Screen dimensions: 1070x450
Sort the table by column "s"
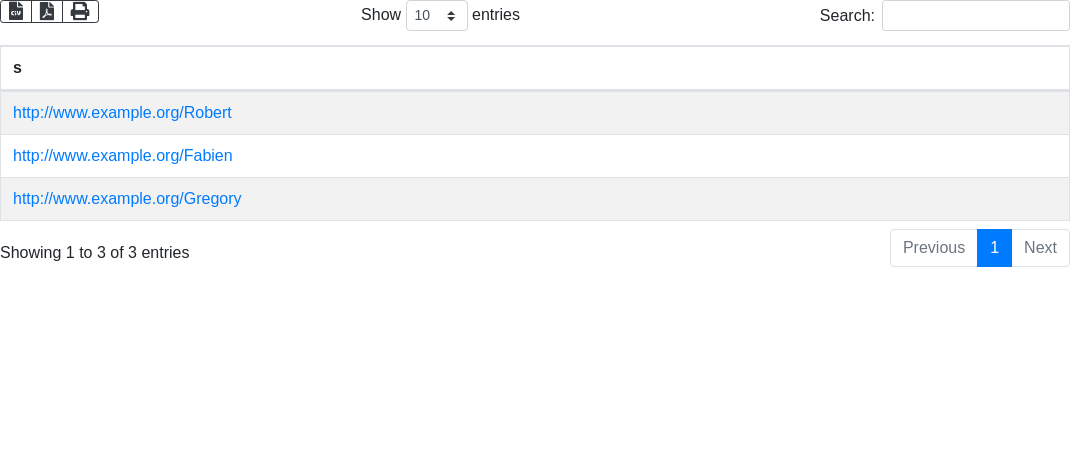(17, 68)
